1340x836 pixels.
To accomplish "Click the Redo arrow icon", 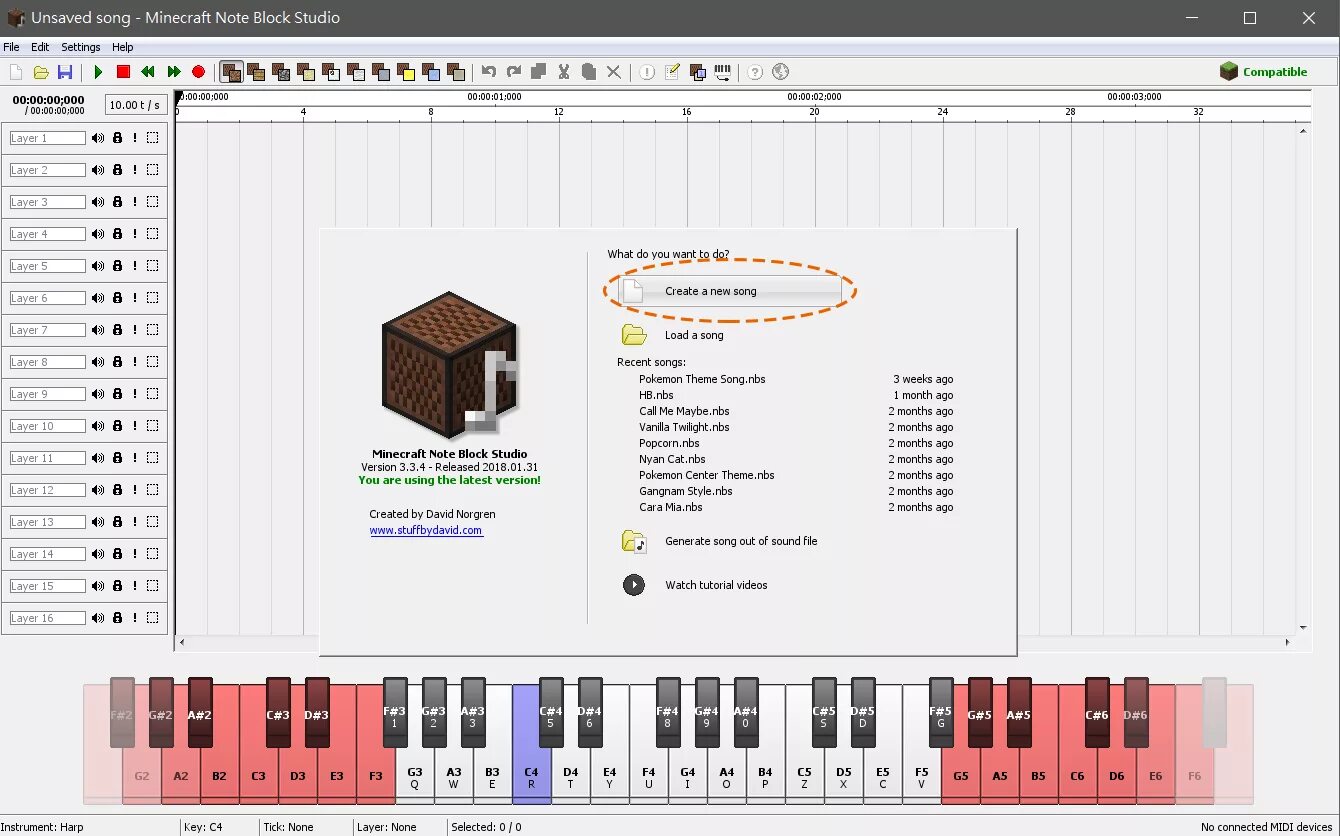I will 514,72.
